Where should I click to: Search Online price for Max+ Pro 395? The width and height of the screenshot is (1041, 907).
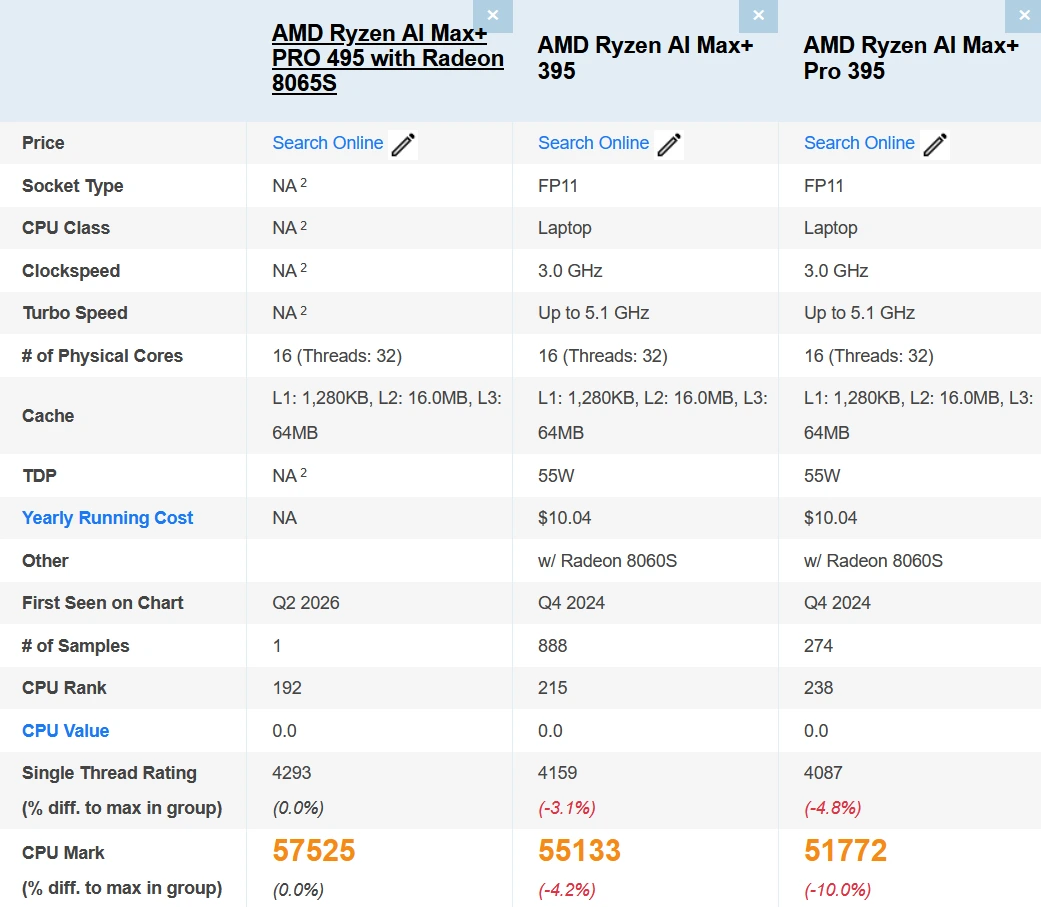click(x=859, y=143)
